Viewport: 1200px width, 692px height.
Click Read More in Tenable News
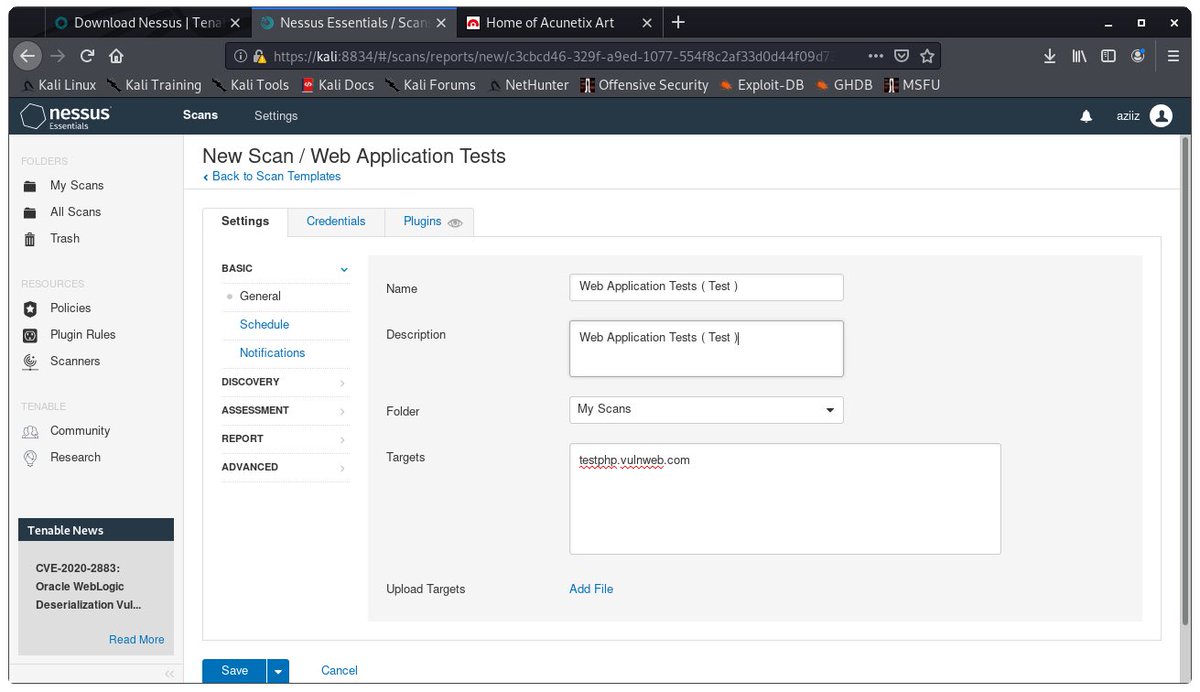coord(136,640)
